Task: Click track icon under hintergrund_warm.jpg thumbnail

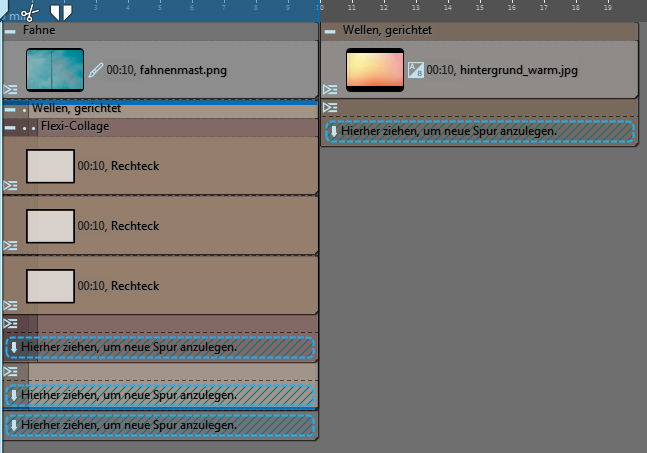Action: pyautogui.click(x=330, y=107)
